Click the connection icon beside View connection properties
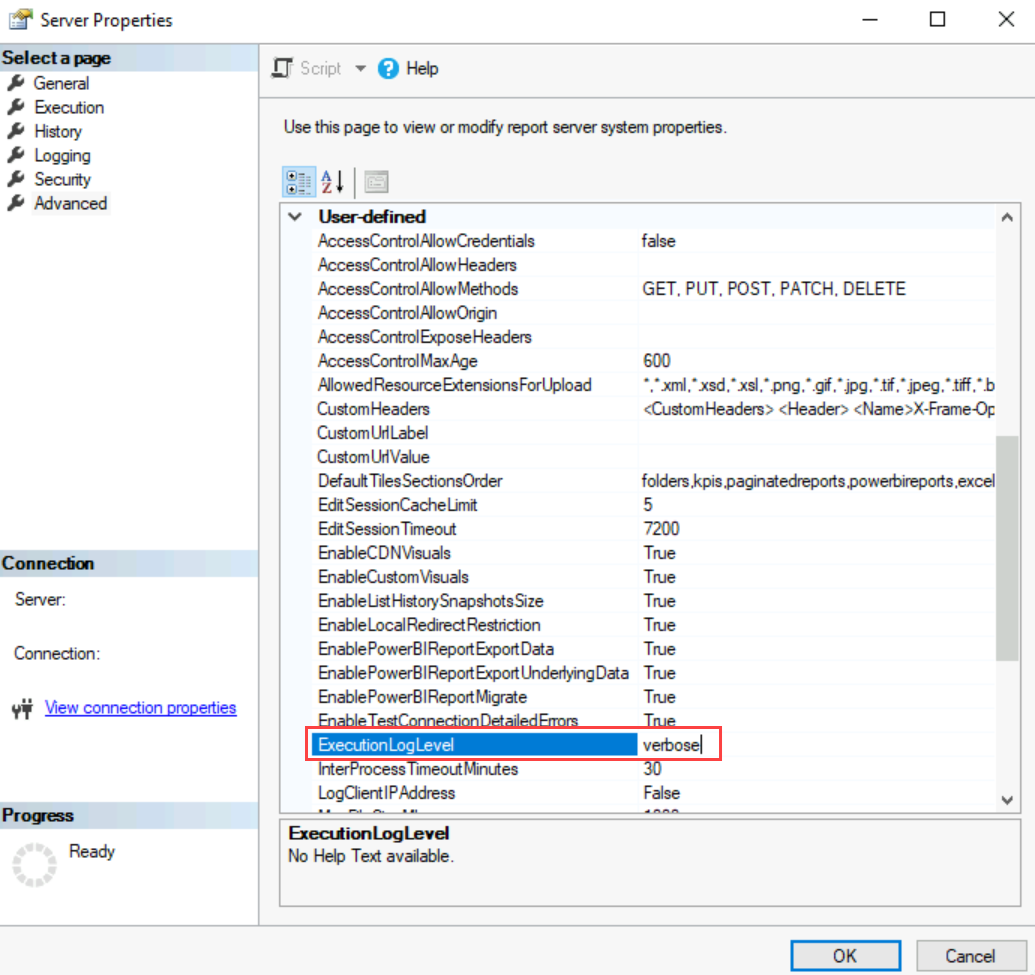 click(x=22, y=707)
